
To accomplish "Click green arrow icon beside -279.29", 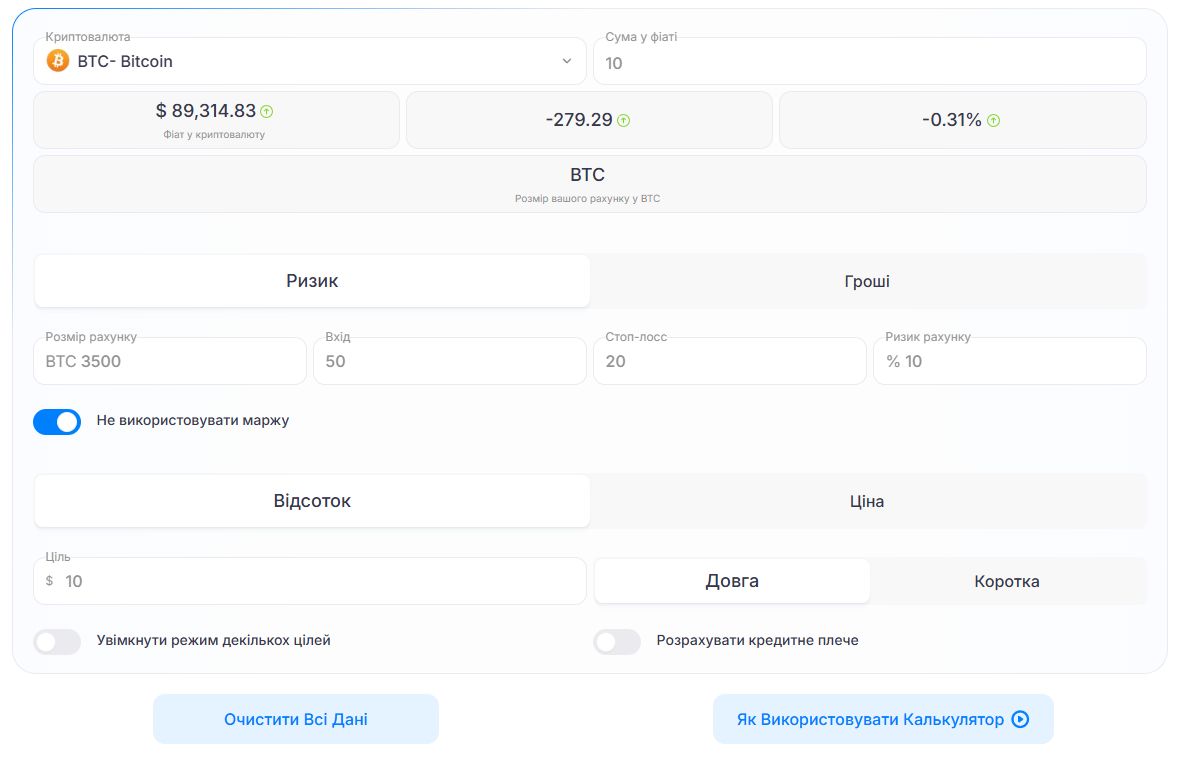I will pyautogui.click(x=624, y=121).
